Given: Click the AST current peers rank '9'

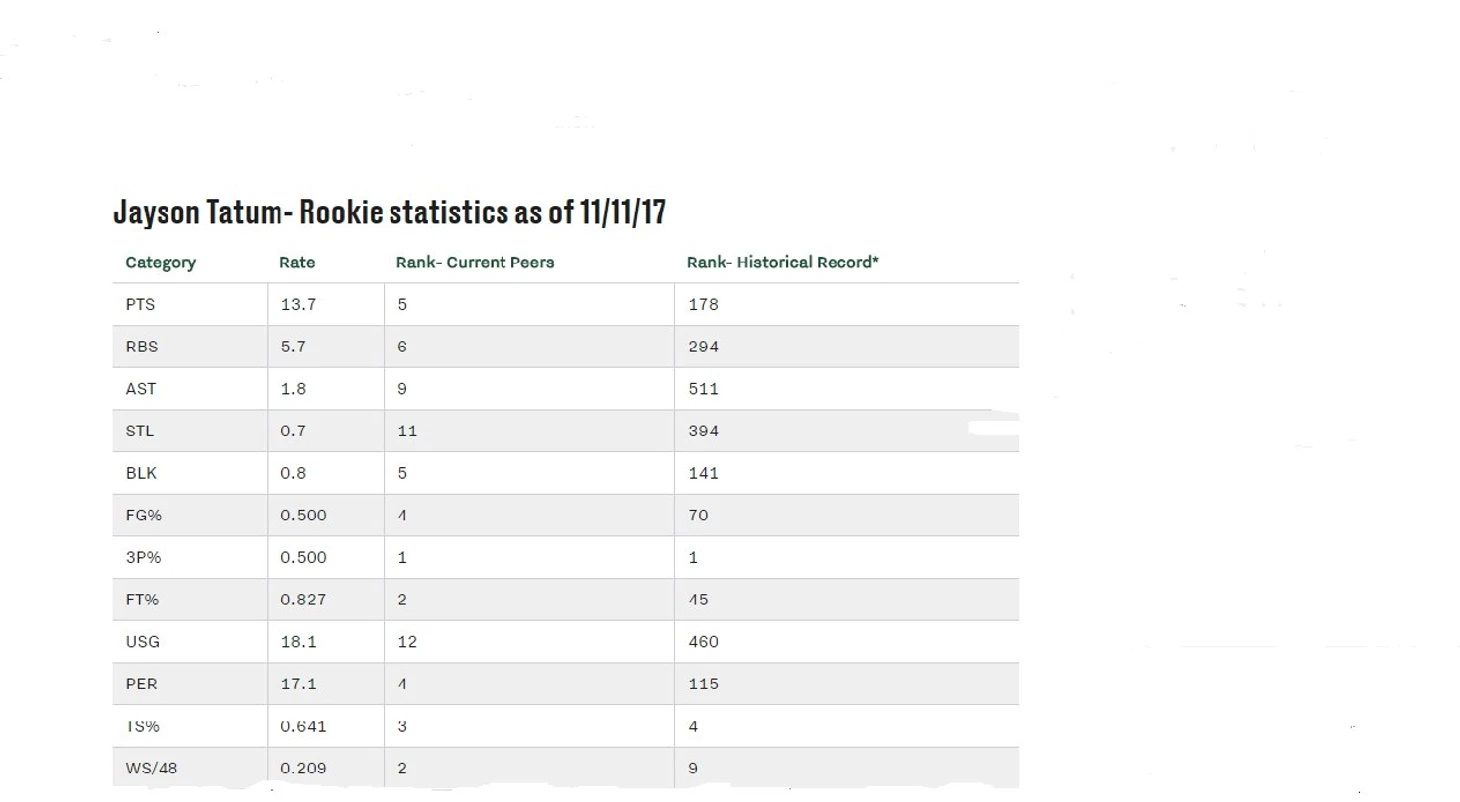Looking at the screenshot, I should point(402,389).
